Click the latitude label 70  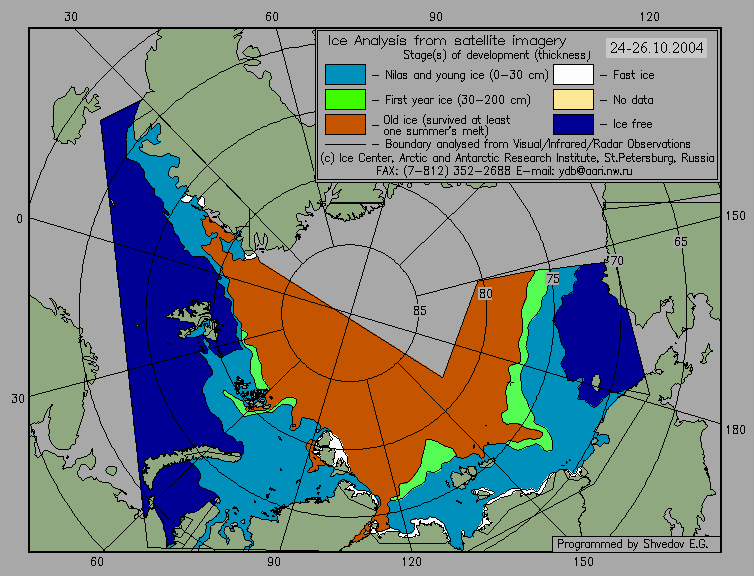tap(616, 261)
